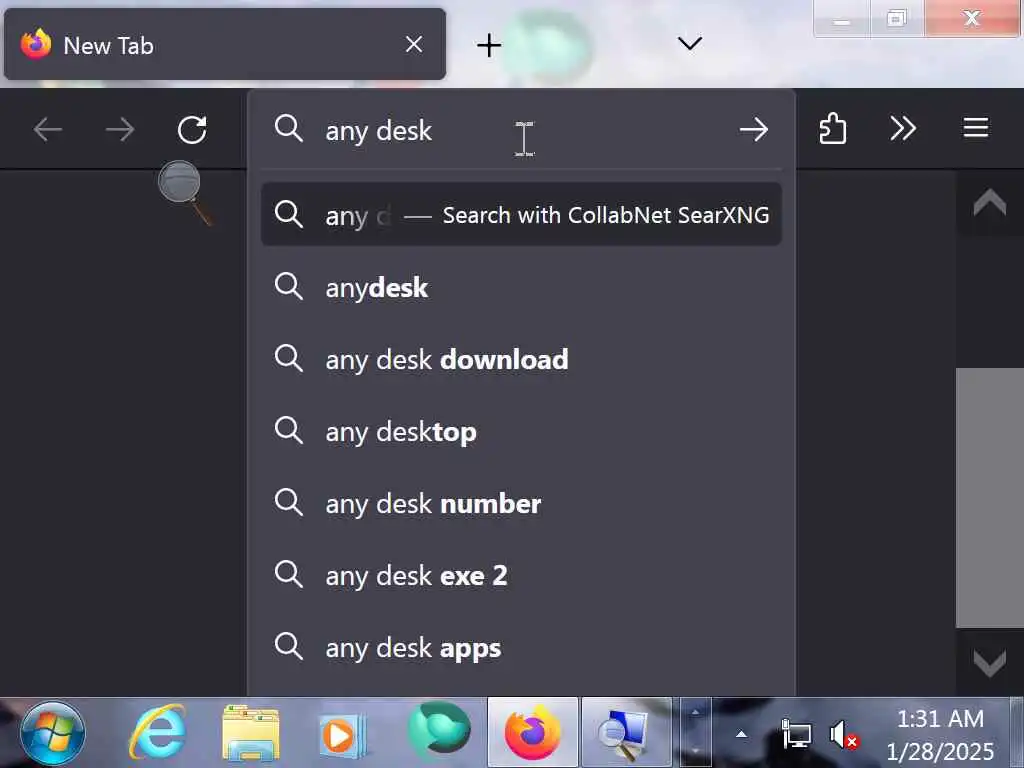The width and height of the screenshot is (1024, 768).
Task: Close the New Tab tab
Action: point(413,44)
